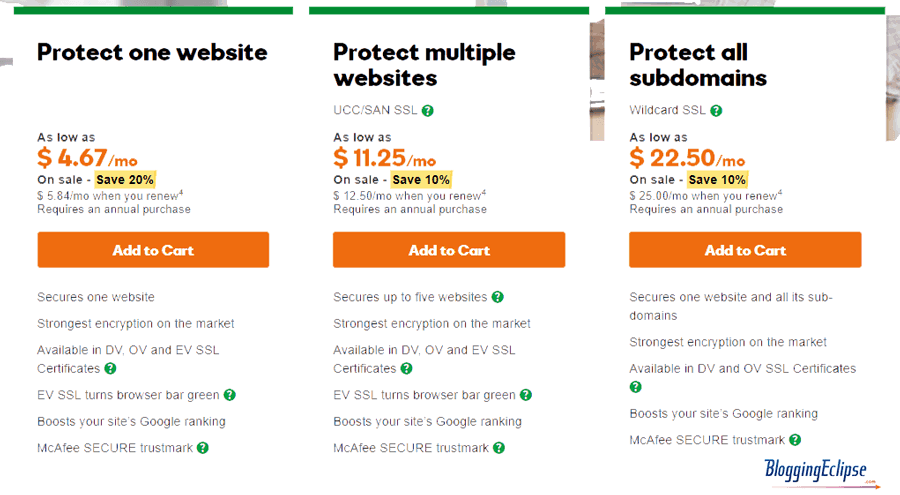This screenshot has height=495, width=900.
Task: Click the Protect all subdomains heading
Action: pos(698,65)
